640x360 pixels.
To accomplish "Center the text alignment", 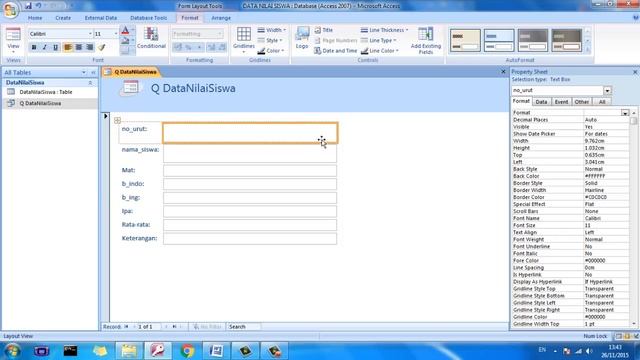I will pyautogui.click(x=78, y=47).
